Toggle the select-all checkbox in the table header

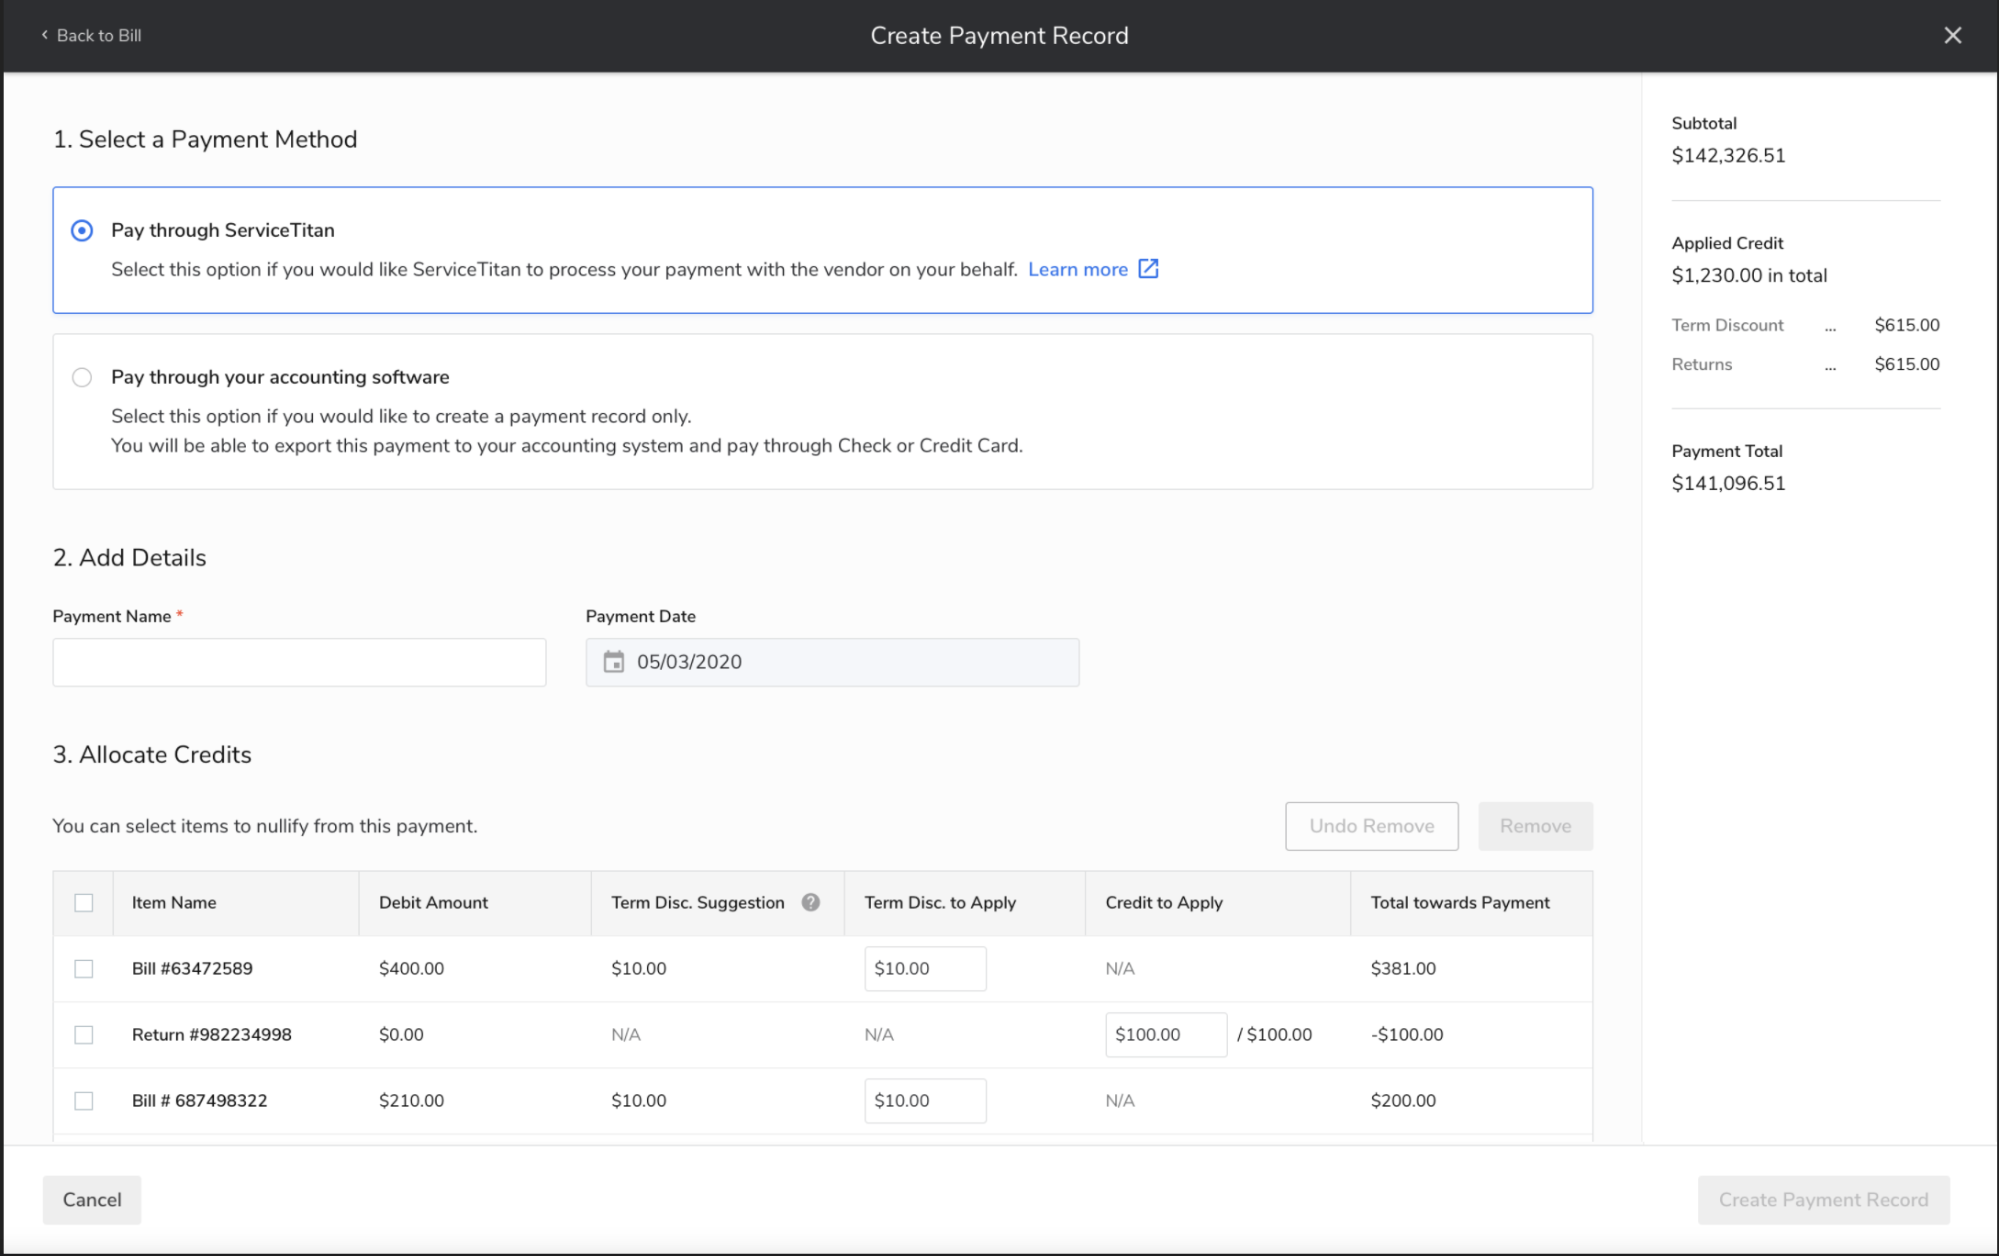point(83,902)
